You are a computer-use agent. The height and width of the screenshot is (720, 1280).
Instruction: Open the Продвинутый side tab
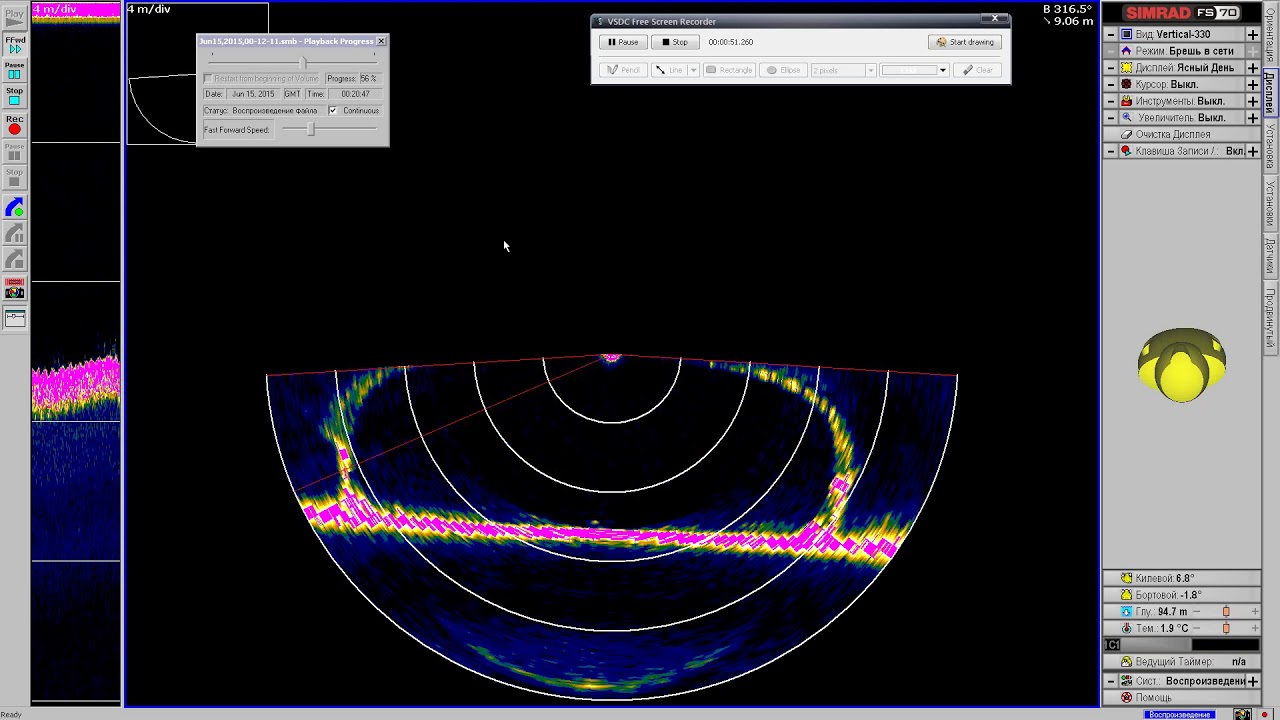1270,318
